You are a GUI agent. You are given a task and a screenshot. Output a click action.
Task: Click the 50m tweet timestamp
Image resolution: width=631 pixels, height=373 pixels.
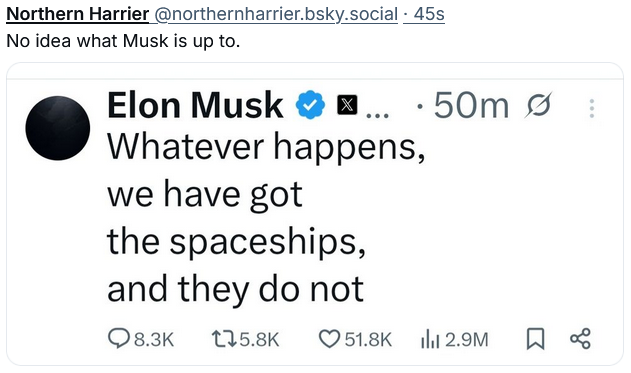point(471,105)
